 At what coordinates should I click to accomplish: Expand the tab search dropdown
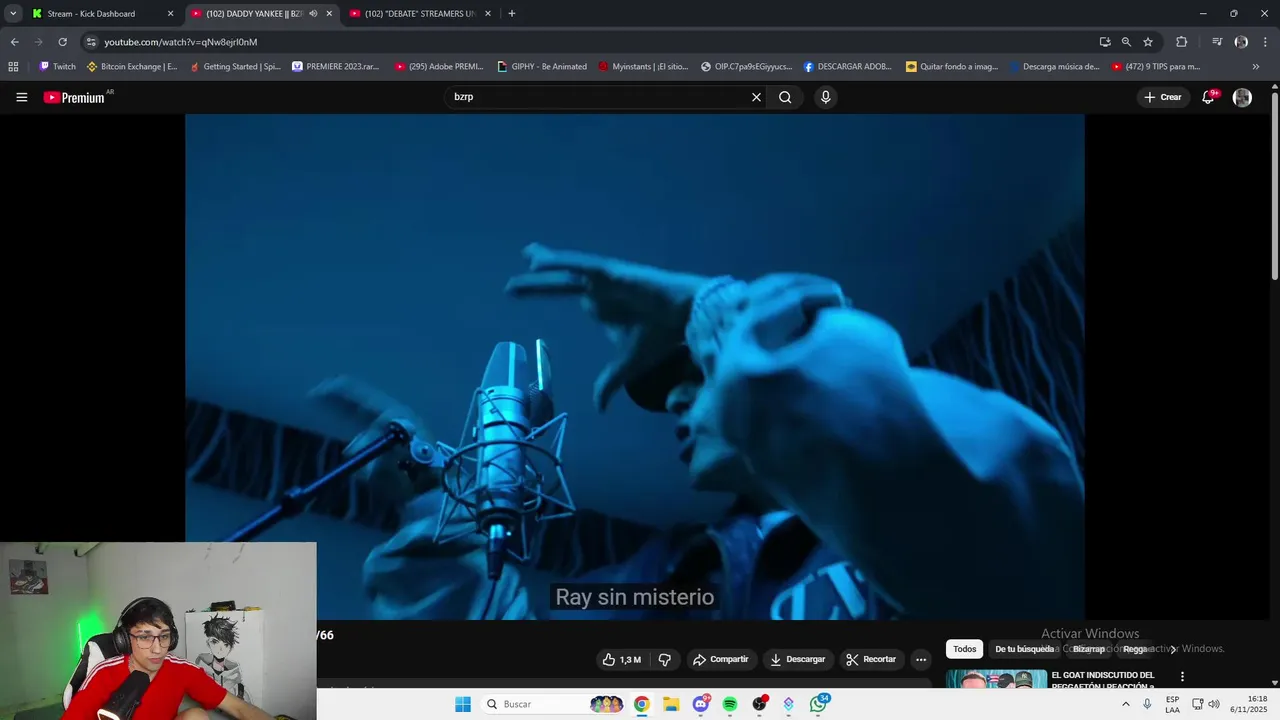(x=13, y=13)
